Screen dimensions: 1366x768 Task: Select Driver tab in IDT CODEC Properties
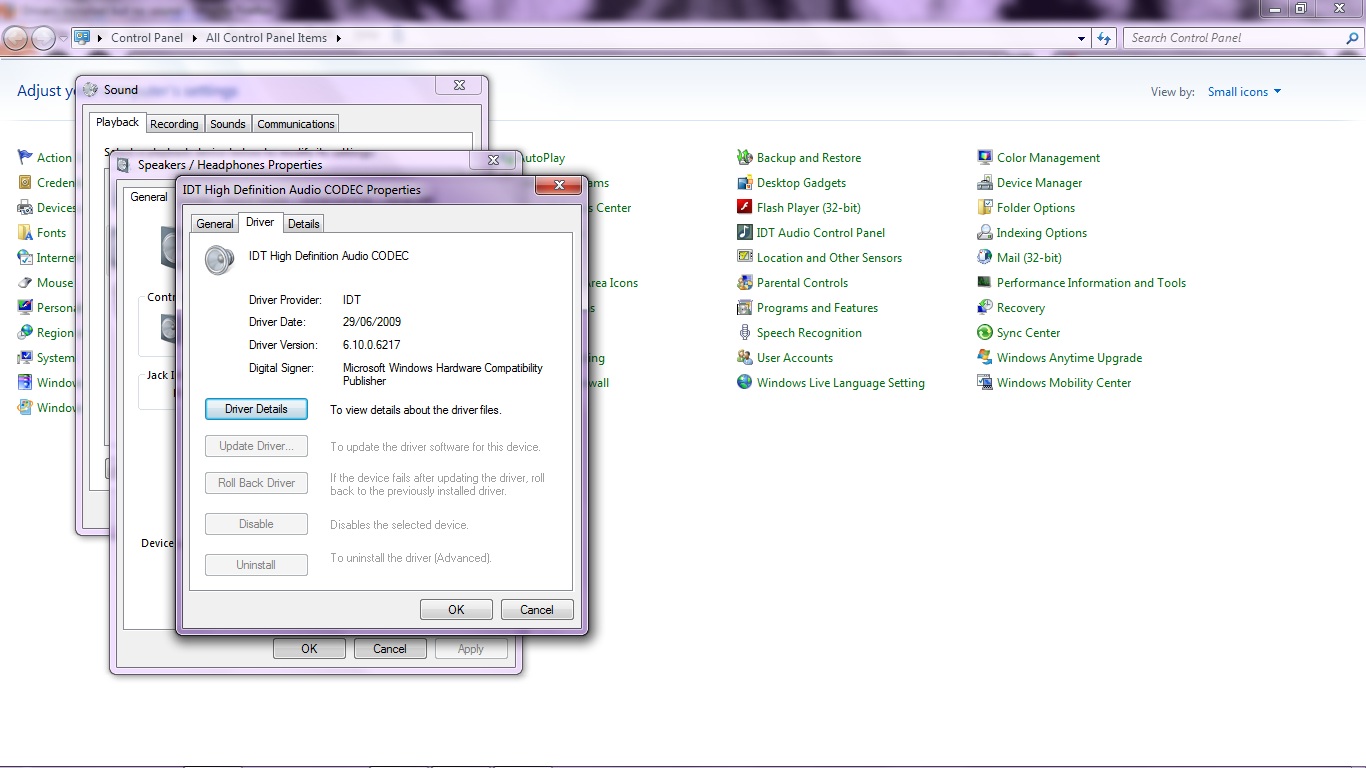click(260, 222)
